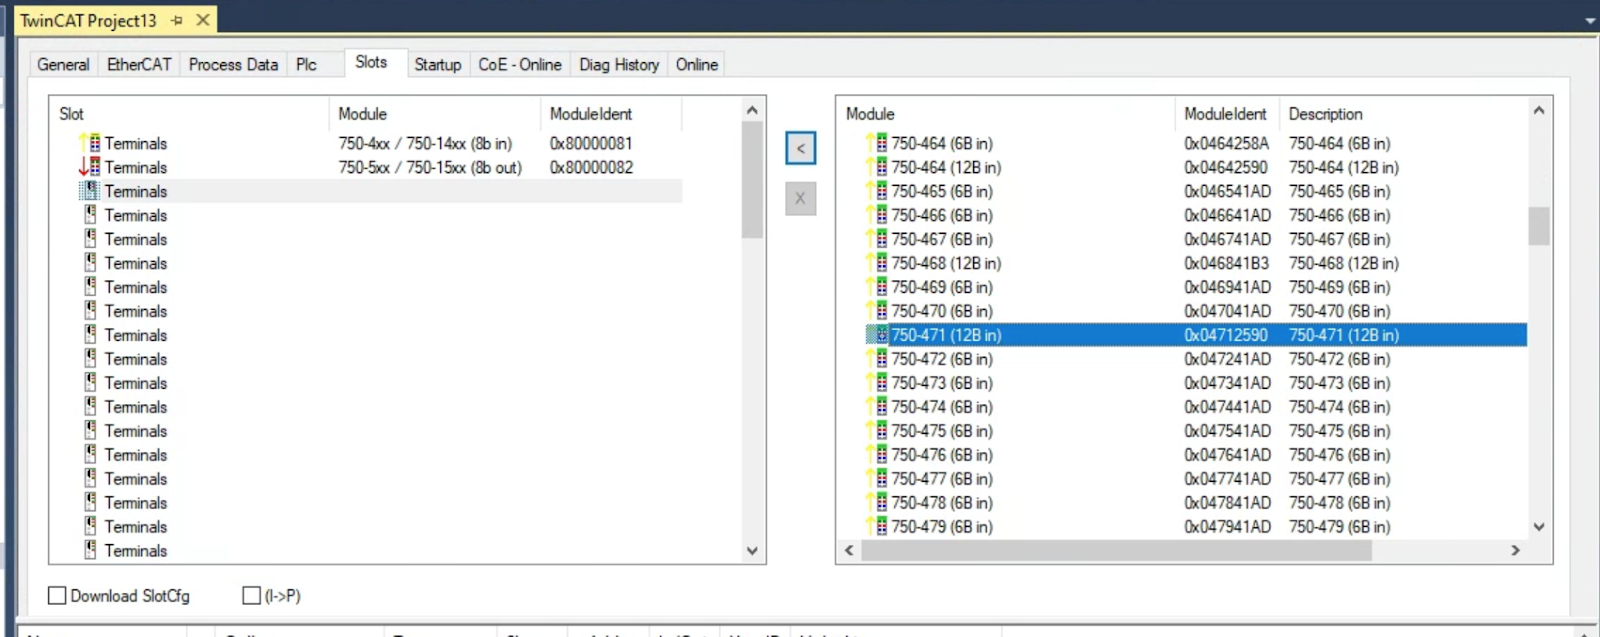Click module icon for 750-469 (6B in)
The image size is (1600, 637).
[x=879, y=287]
